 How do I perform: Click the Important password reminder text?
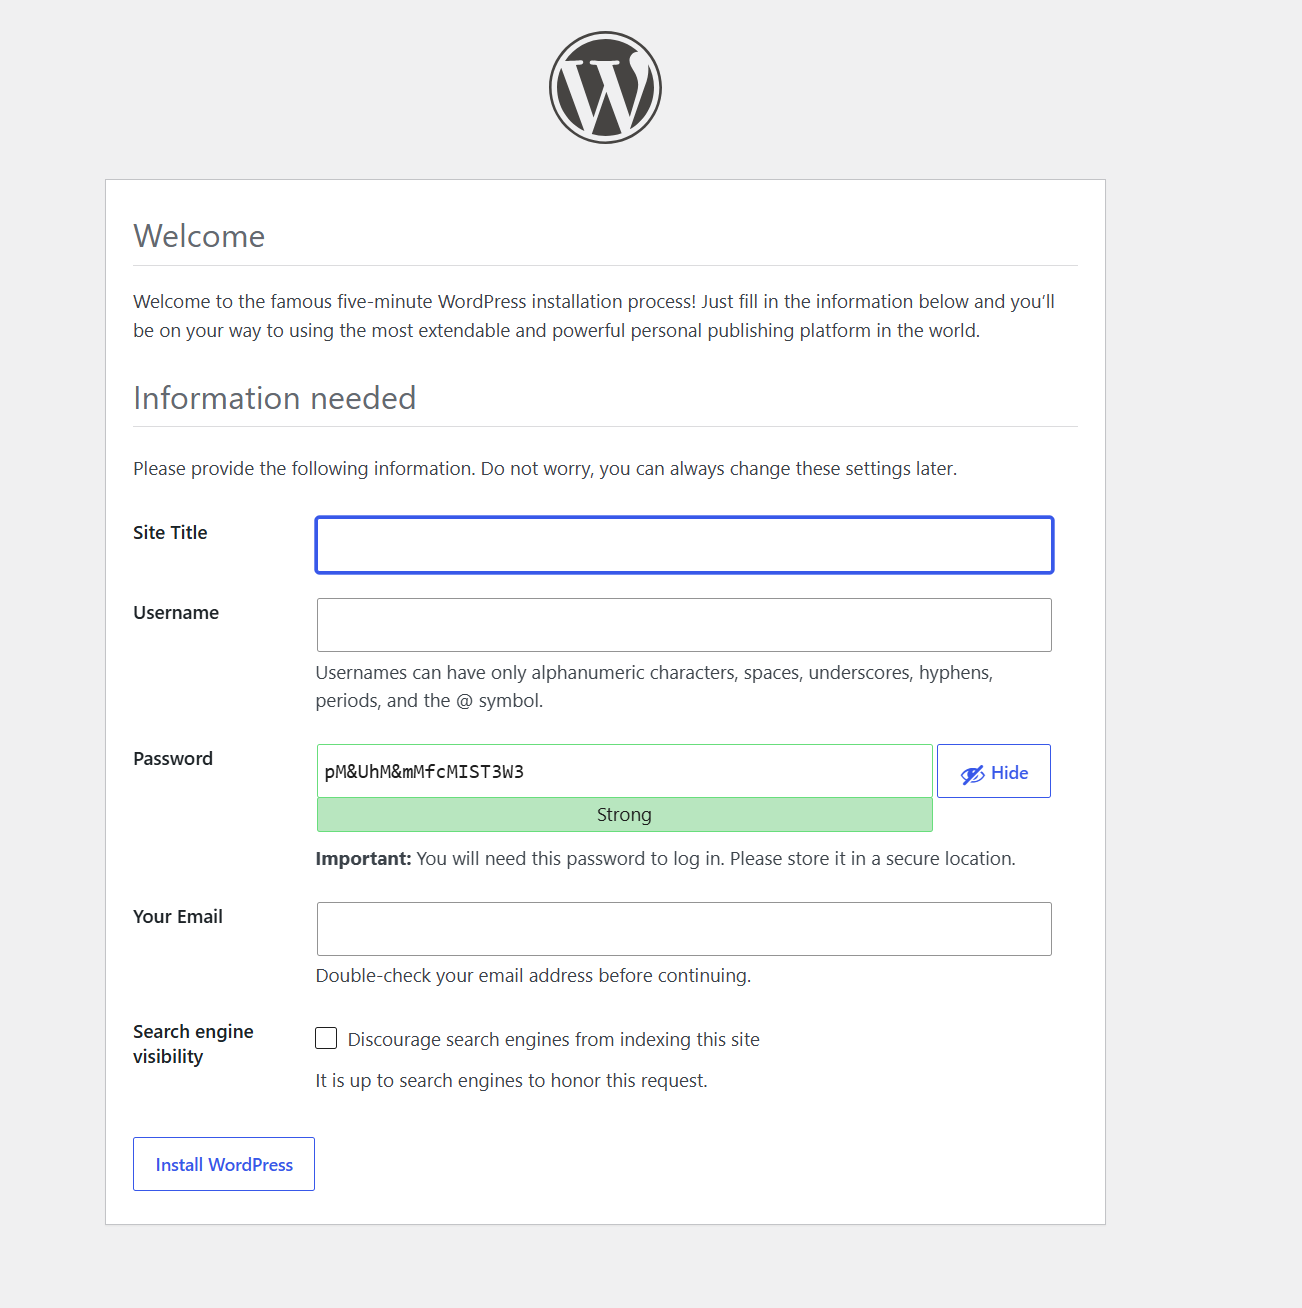tap(665, 859)
